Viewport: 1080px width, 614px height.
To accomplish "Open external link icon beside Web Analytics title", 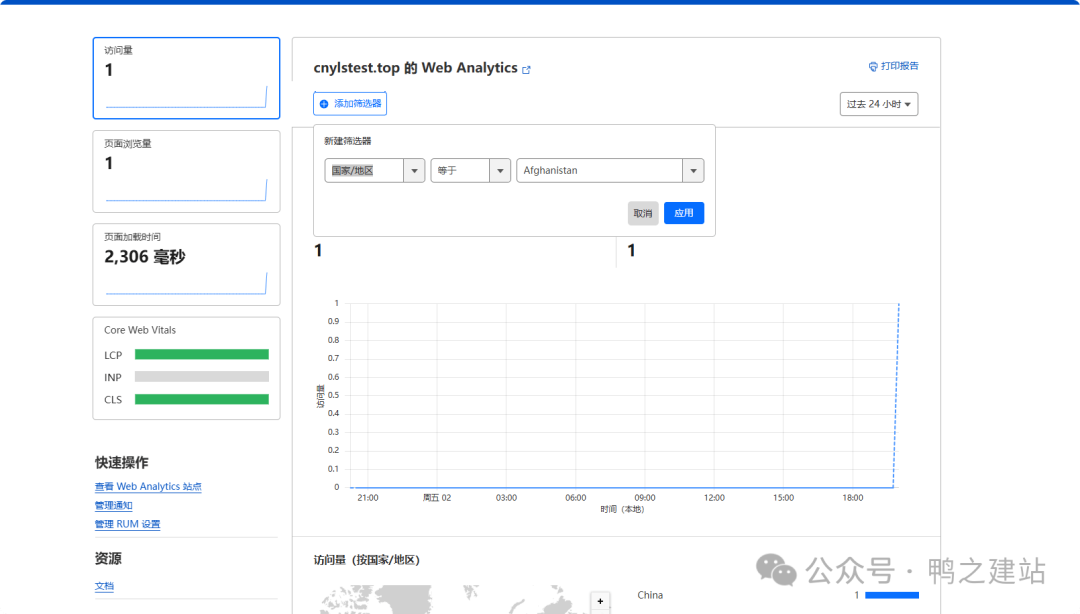I will tap(527, 70).
